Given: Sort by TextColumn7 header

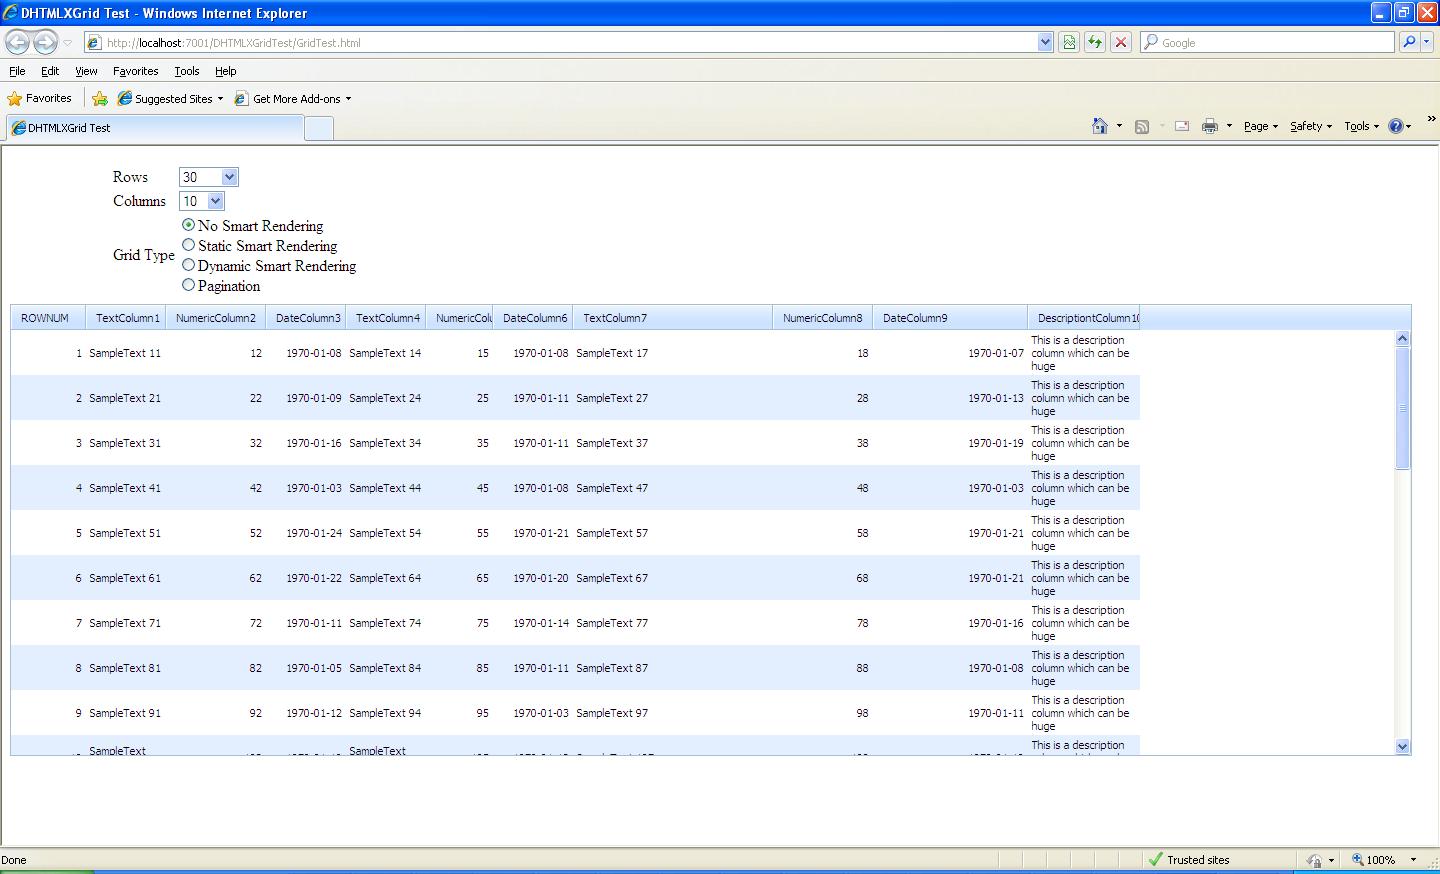Looking at the screenshot, I should point(673,318).
